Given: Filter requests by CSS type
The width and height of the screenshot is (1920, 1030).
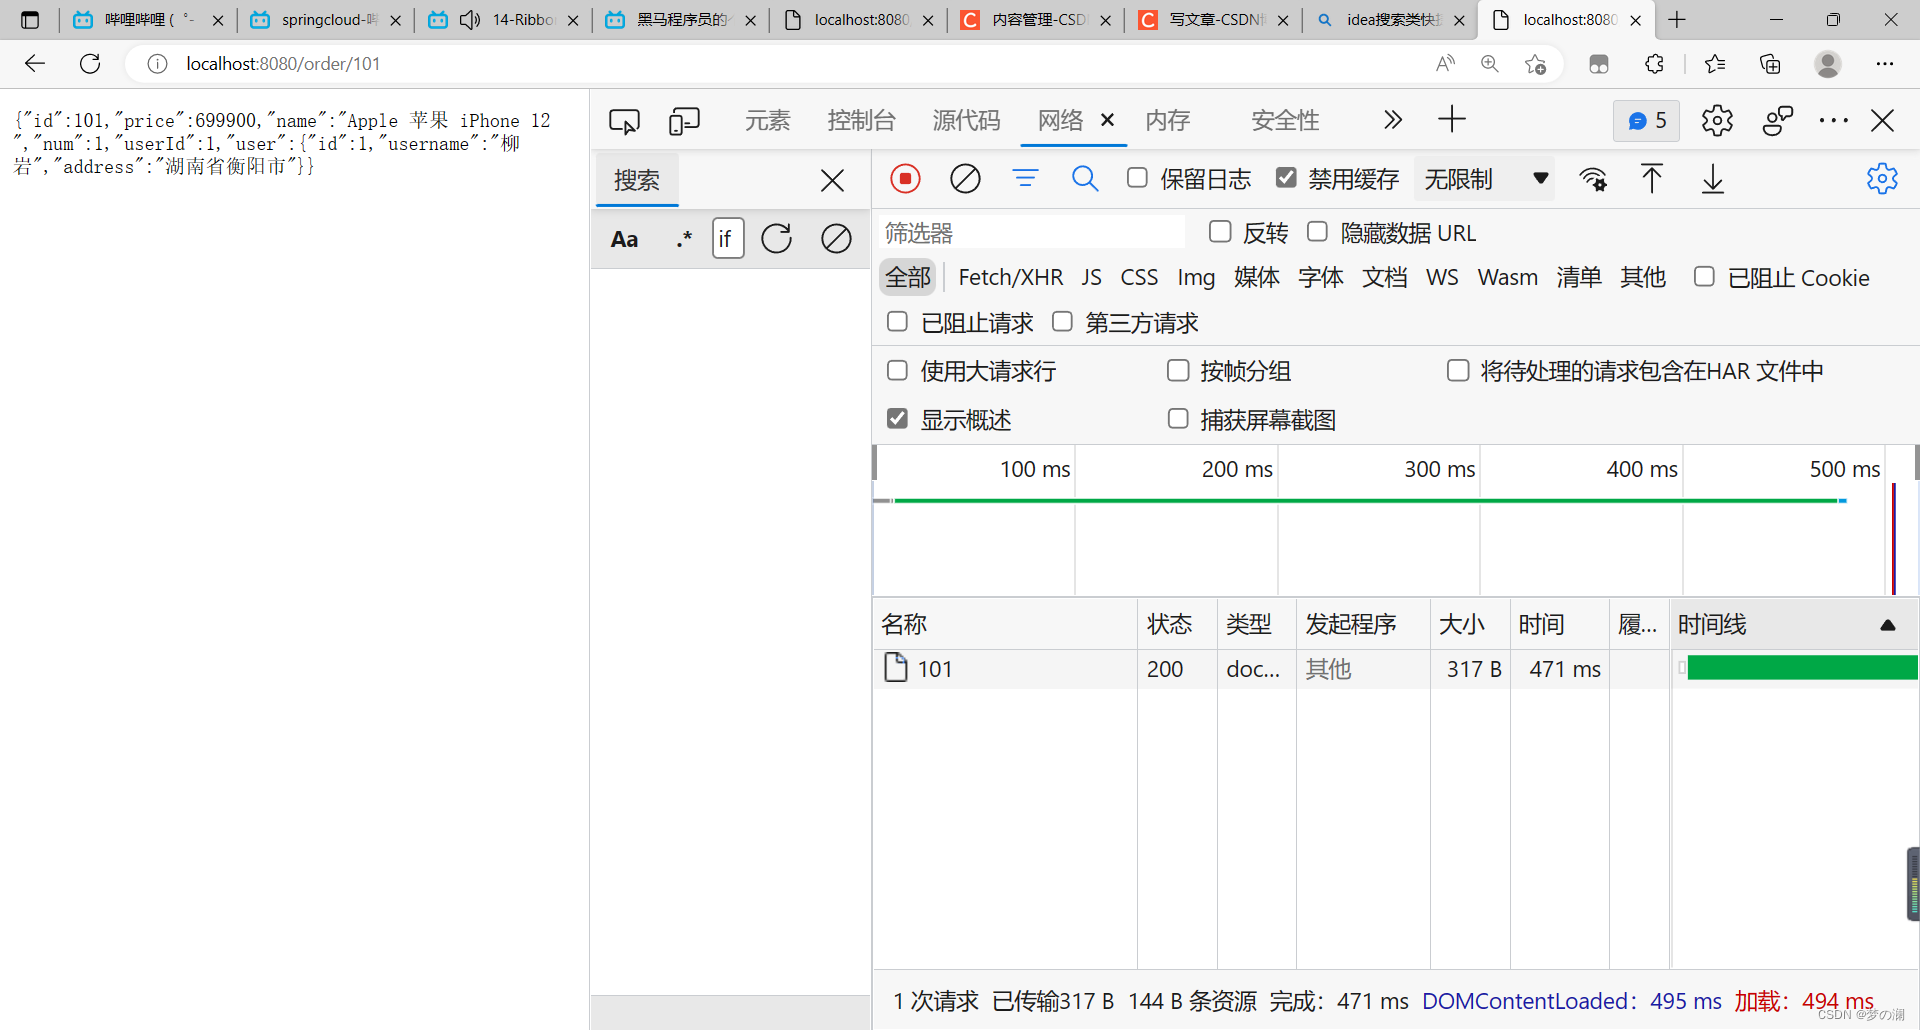Looking at the screenshot, I should pos(1139,277).
